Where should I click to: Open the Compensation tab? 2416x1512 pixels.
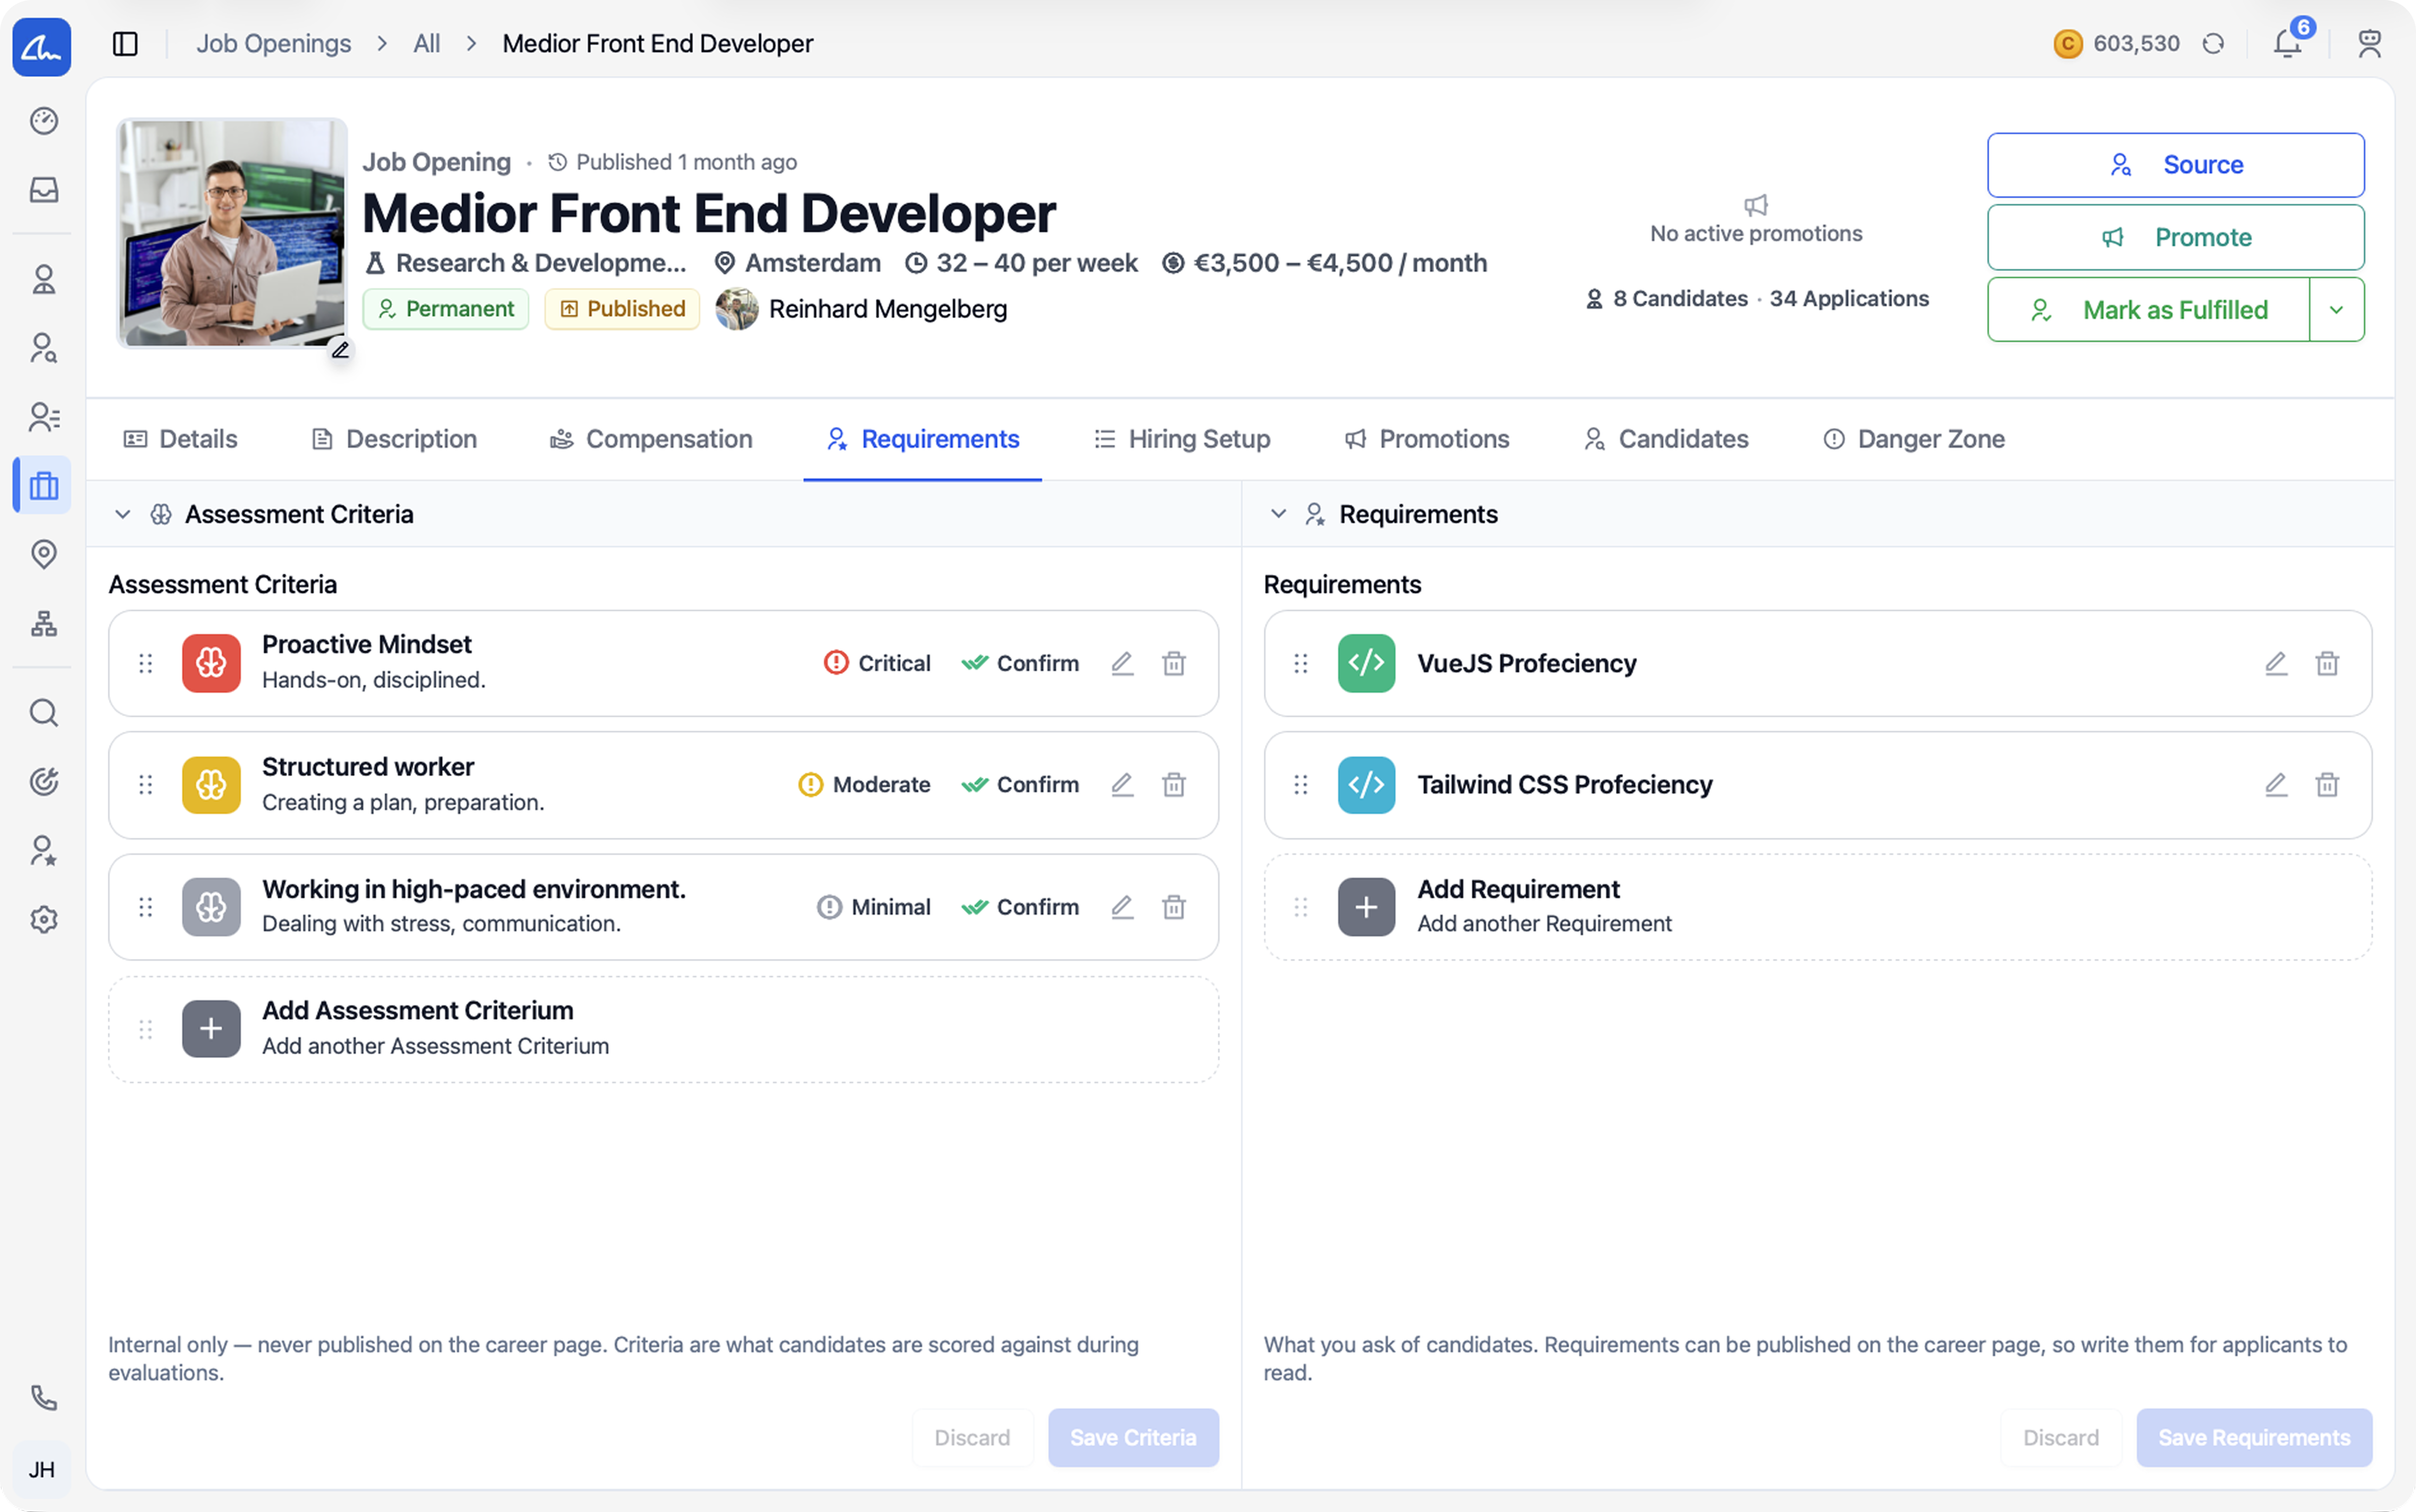tap(651, 440)
